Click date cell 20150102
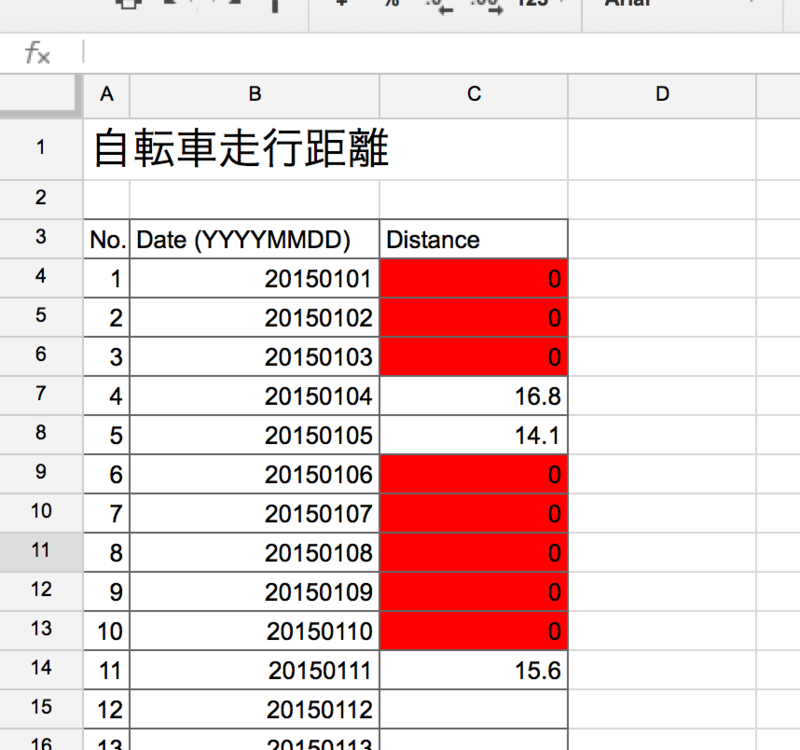 [255, 317]
